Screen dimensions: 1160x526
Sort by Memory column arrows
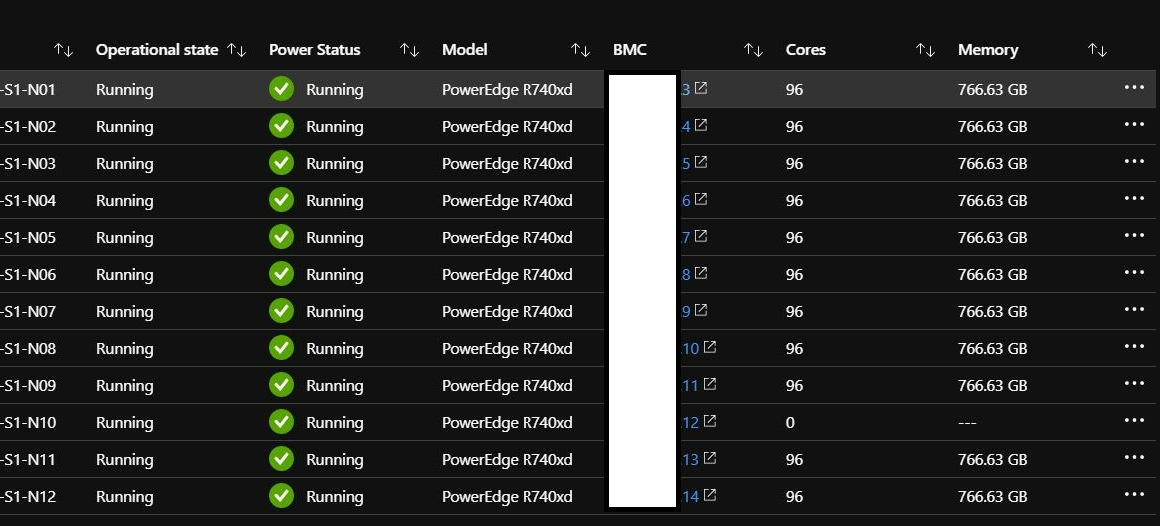tap(1097, 50)
